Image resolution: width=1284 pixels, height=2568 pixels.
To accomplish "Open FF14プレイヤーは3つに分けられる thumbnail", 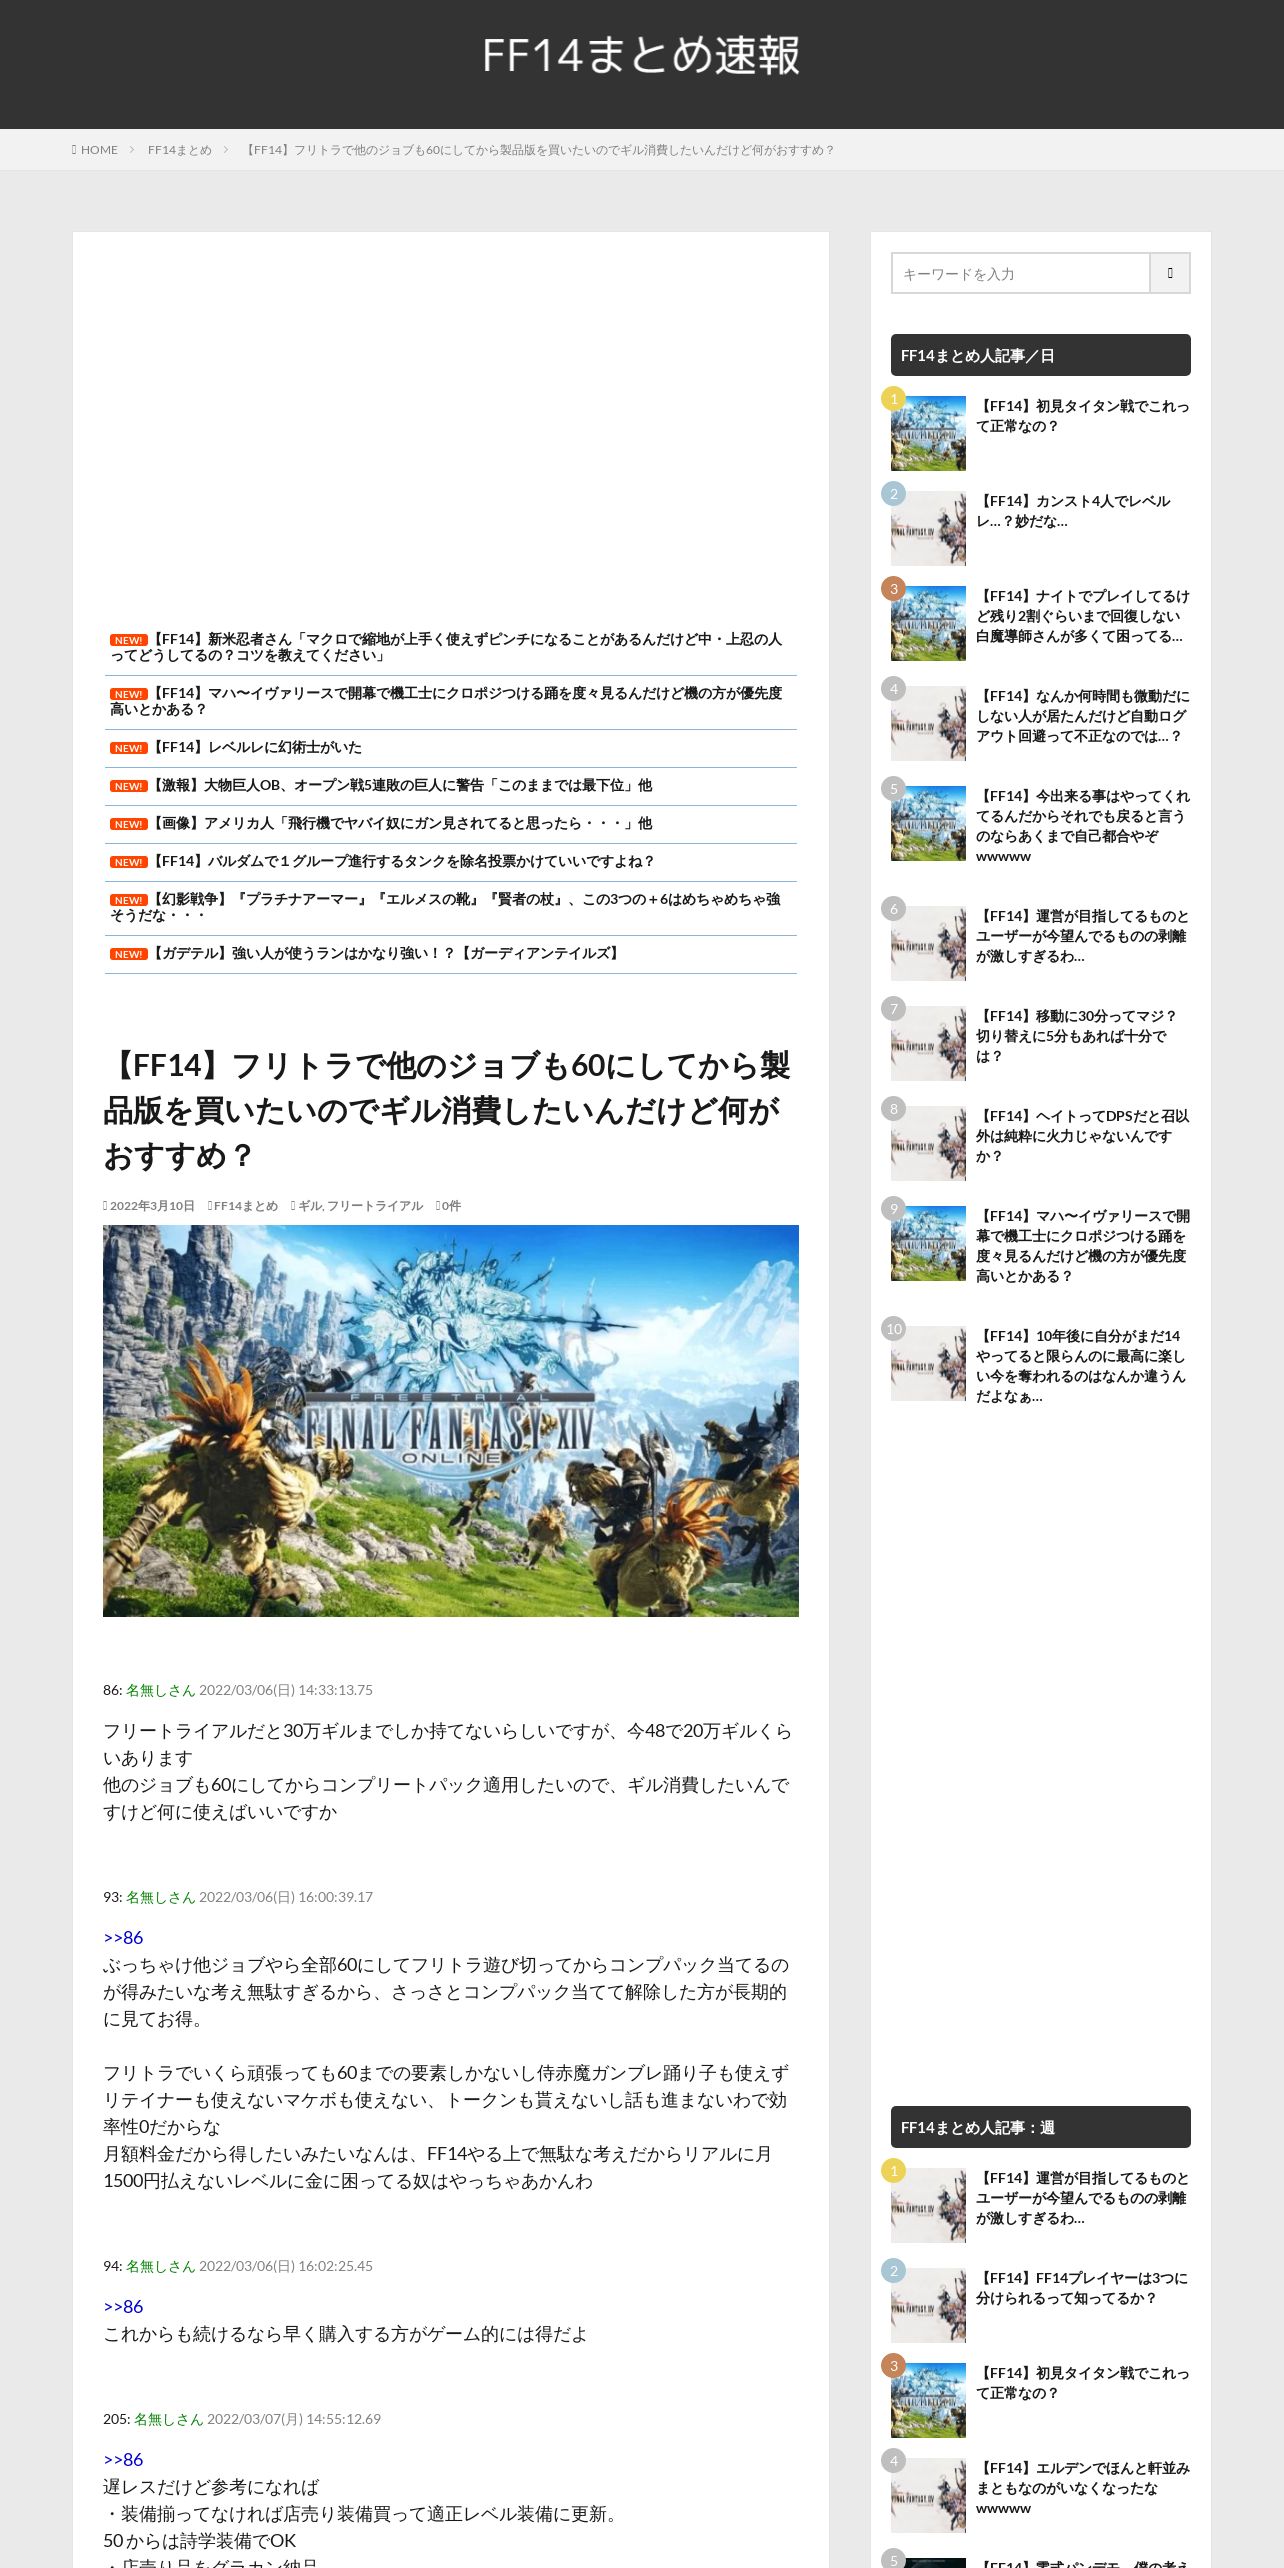I will [x=928, y=2305].
